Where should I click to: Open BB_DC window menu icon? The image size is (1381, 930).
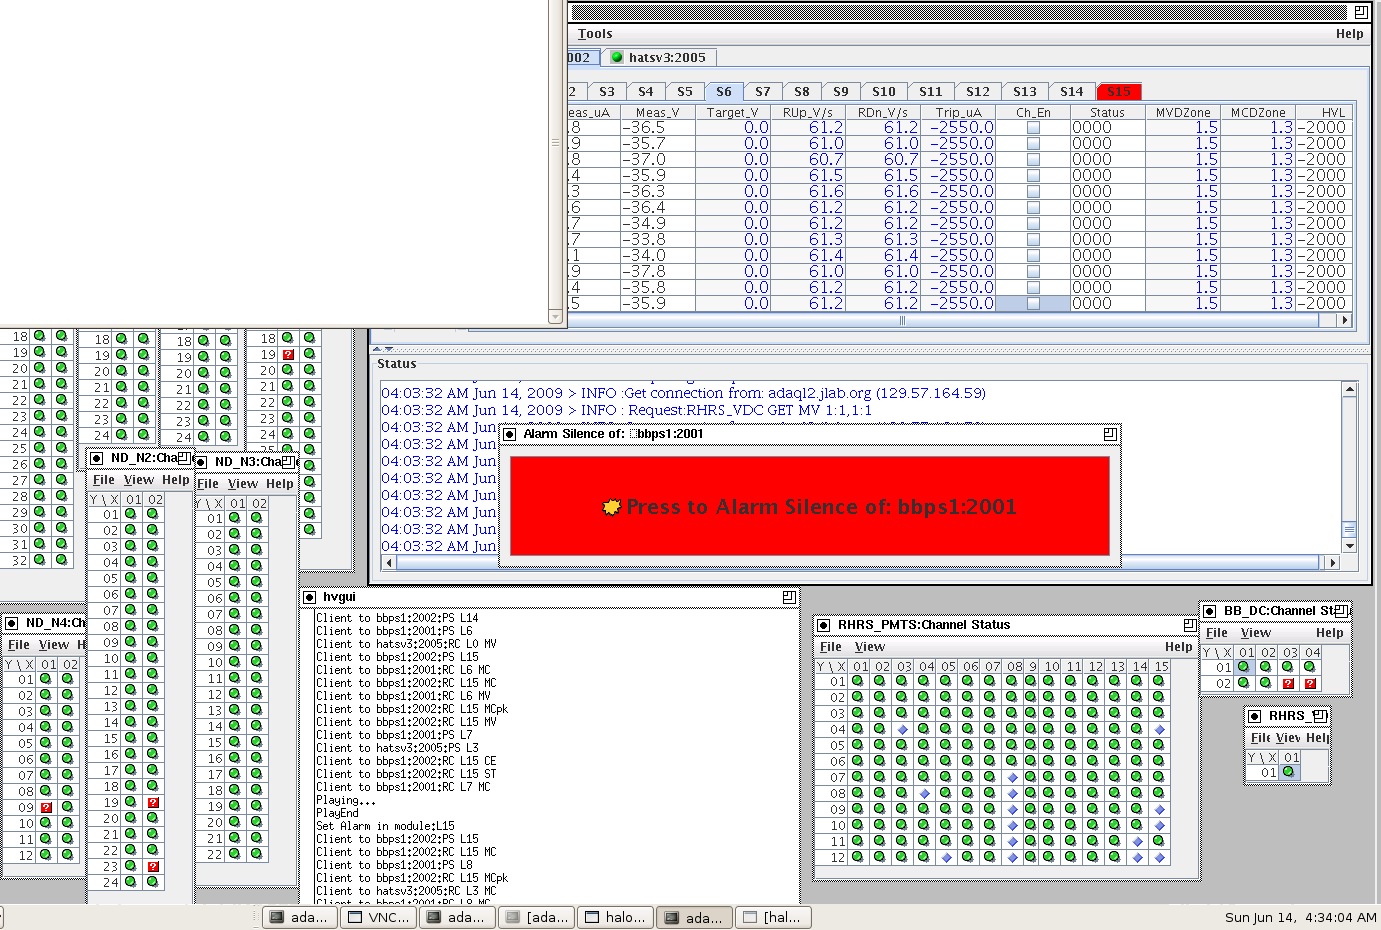1210,611
